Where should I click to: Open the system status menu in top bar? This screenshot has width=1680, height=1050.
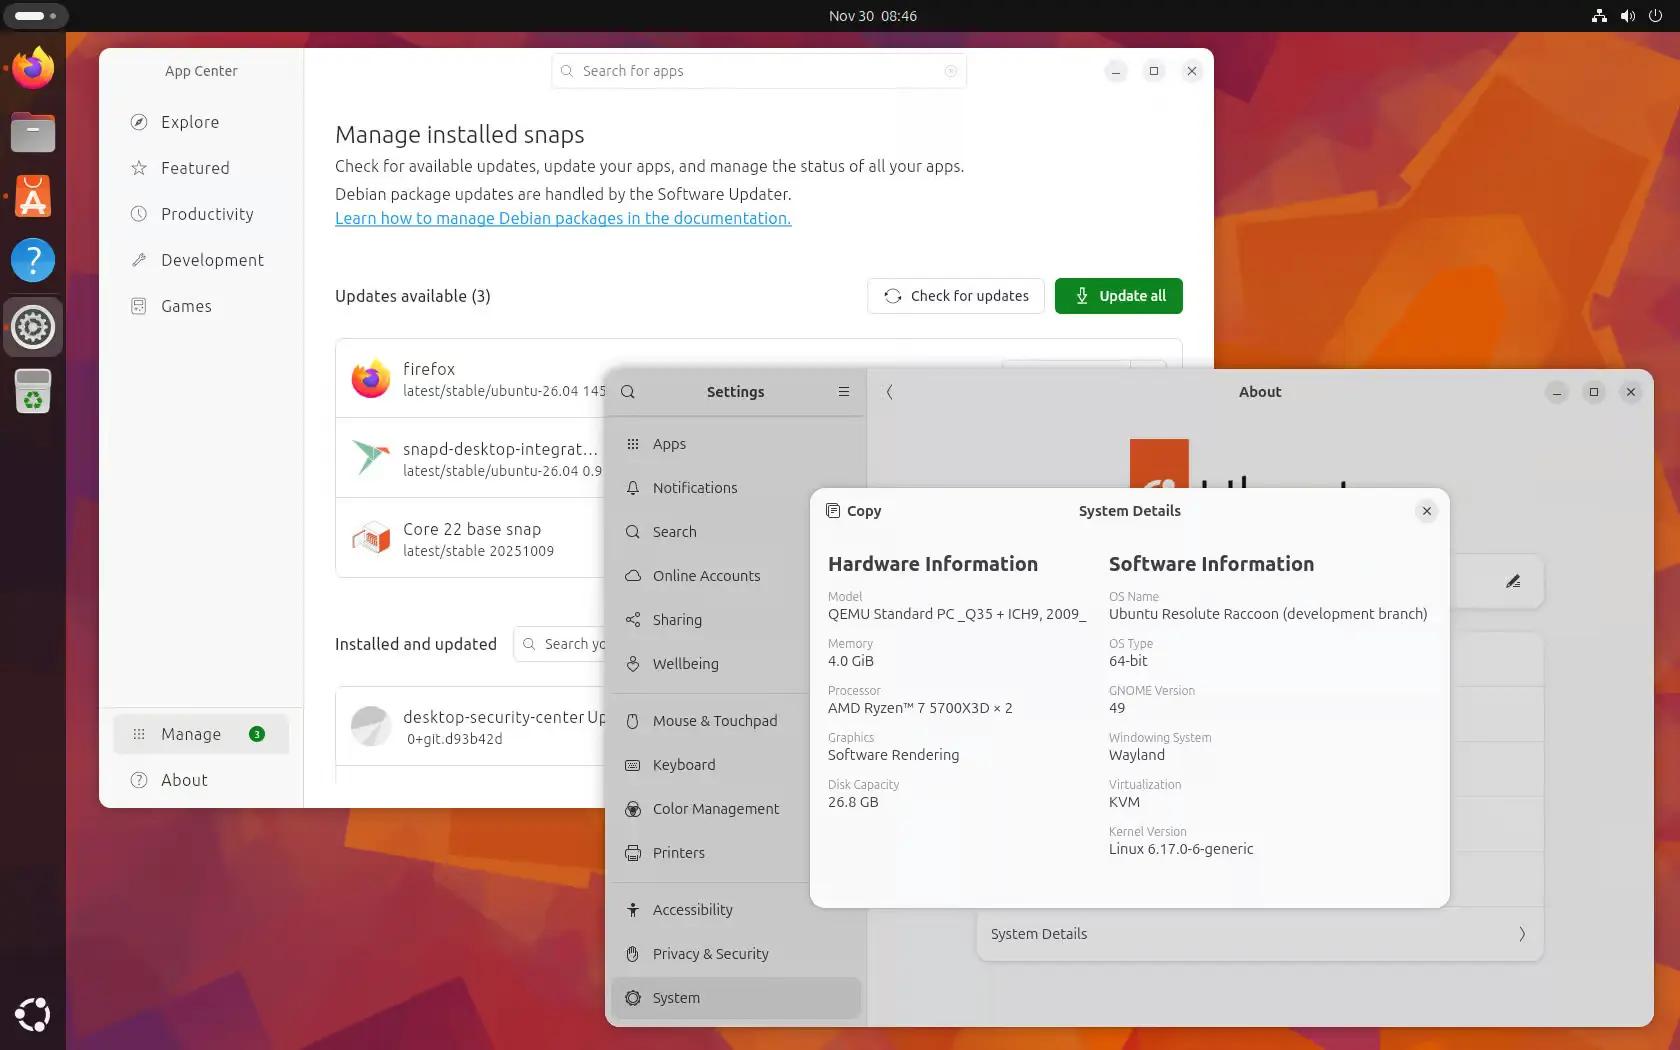tap(1627, 15)
